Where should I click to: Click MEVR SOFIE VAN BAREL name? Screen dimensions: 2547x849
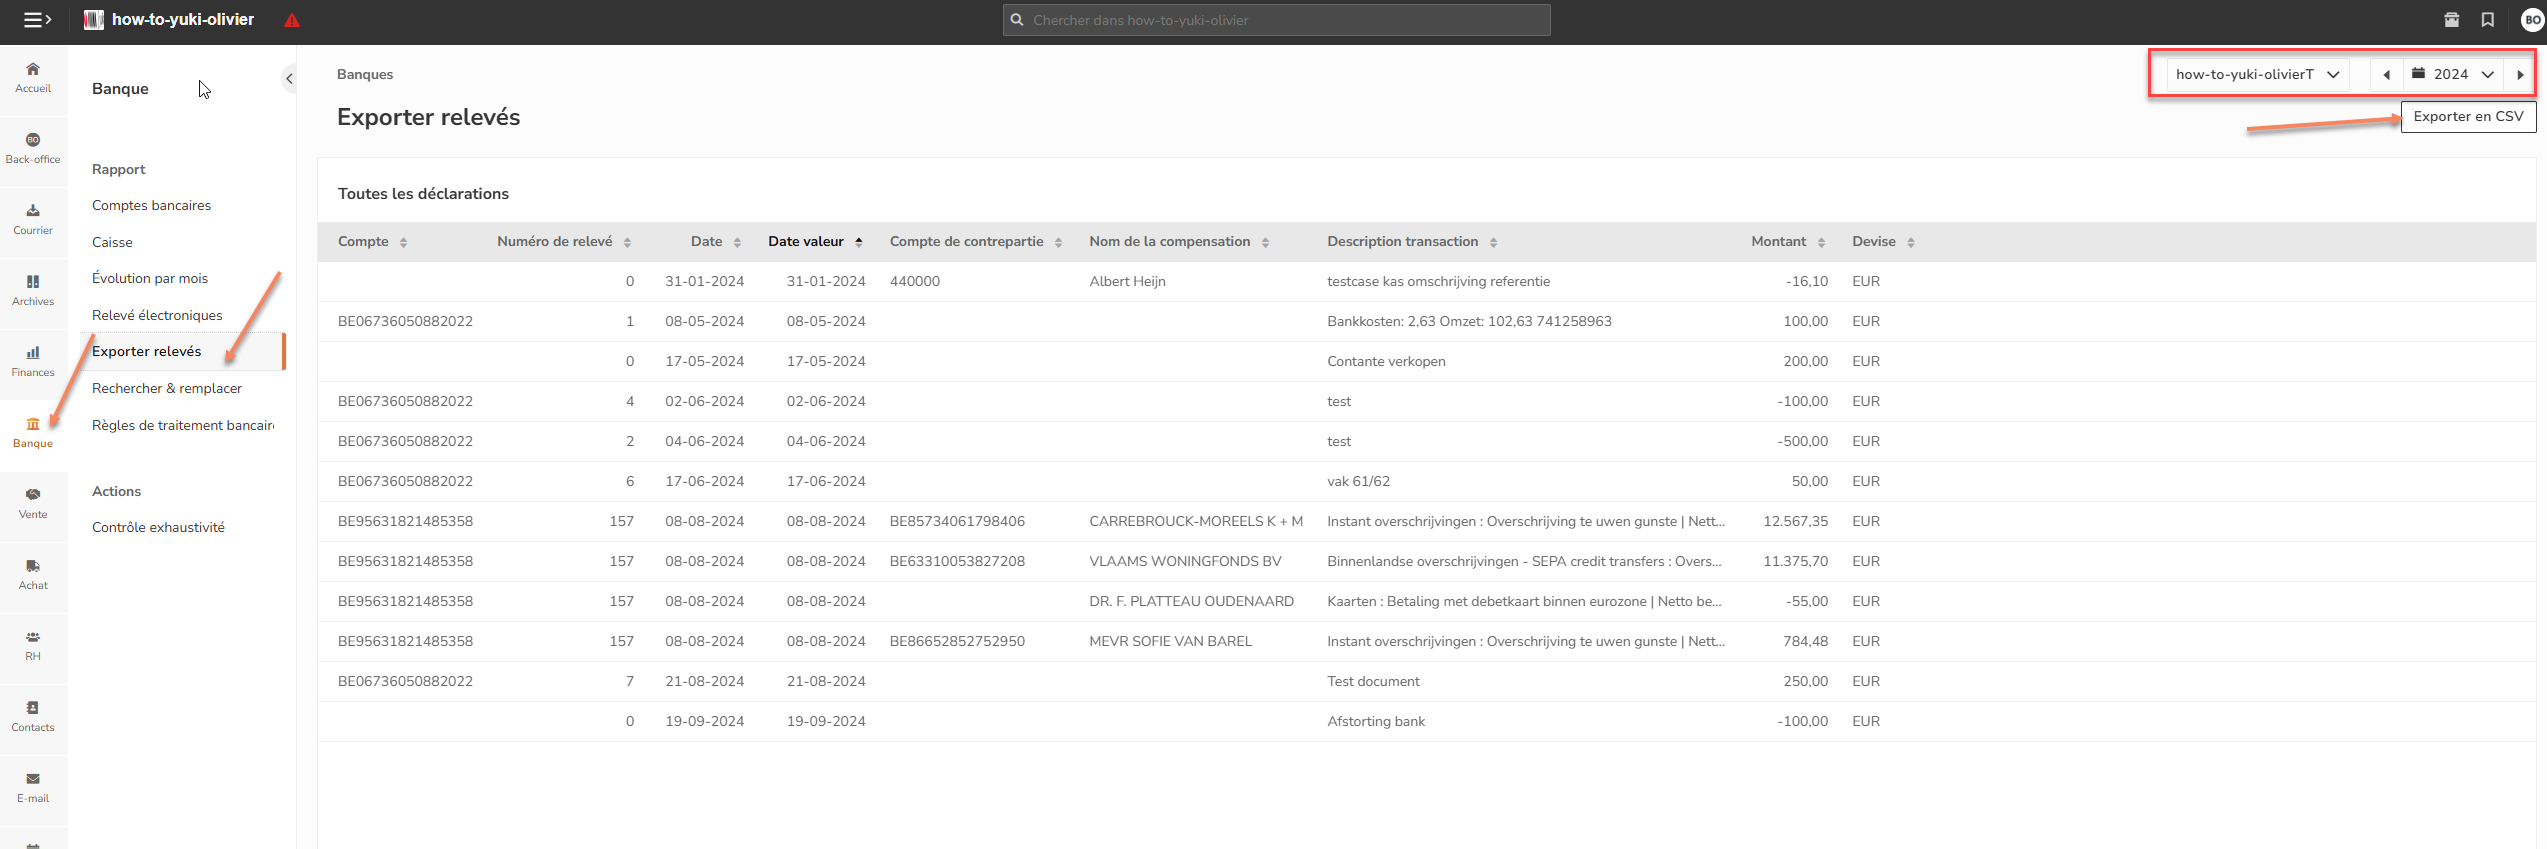[x=1170, y=641]
